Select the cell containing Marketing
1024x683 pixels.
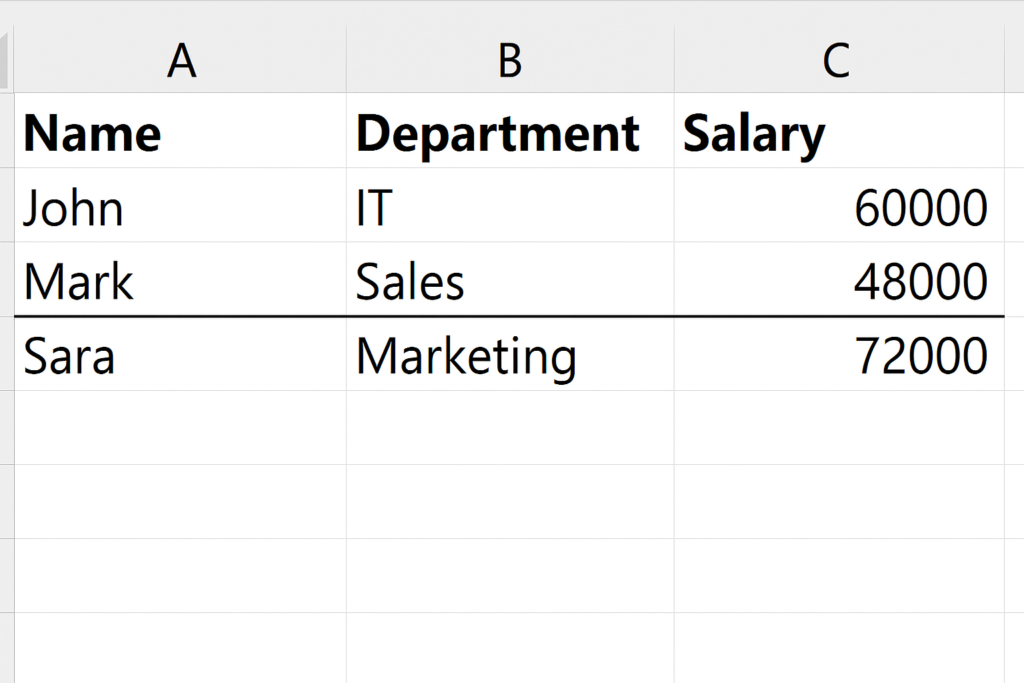pyautogui.click(x=510, y=354)
